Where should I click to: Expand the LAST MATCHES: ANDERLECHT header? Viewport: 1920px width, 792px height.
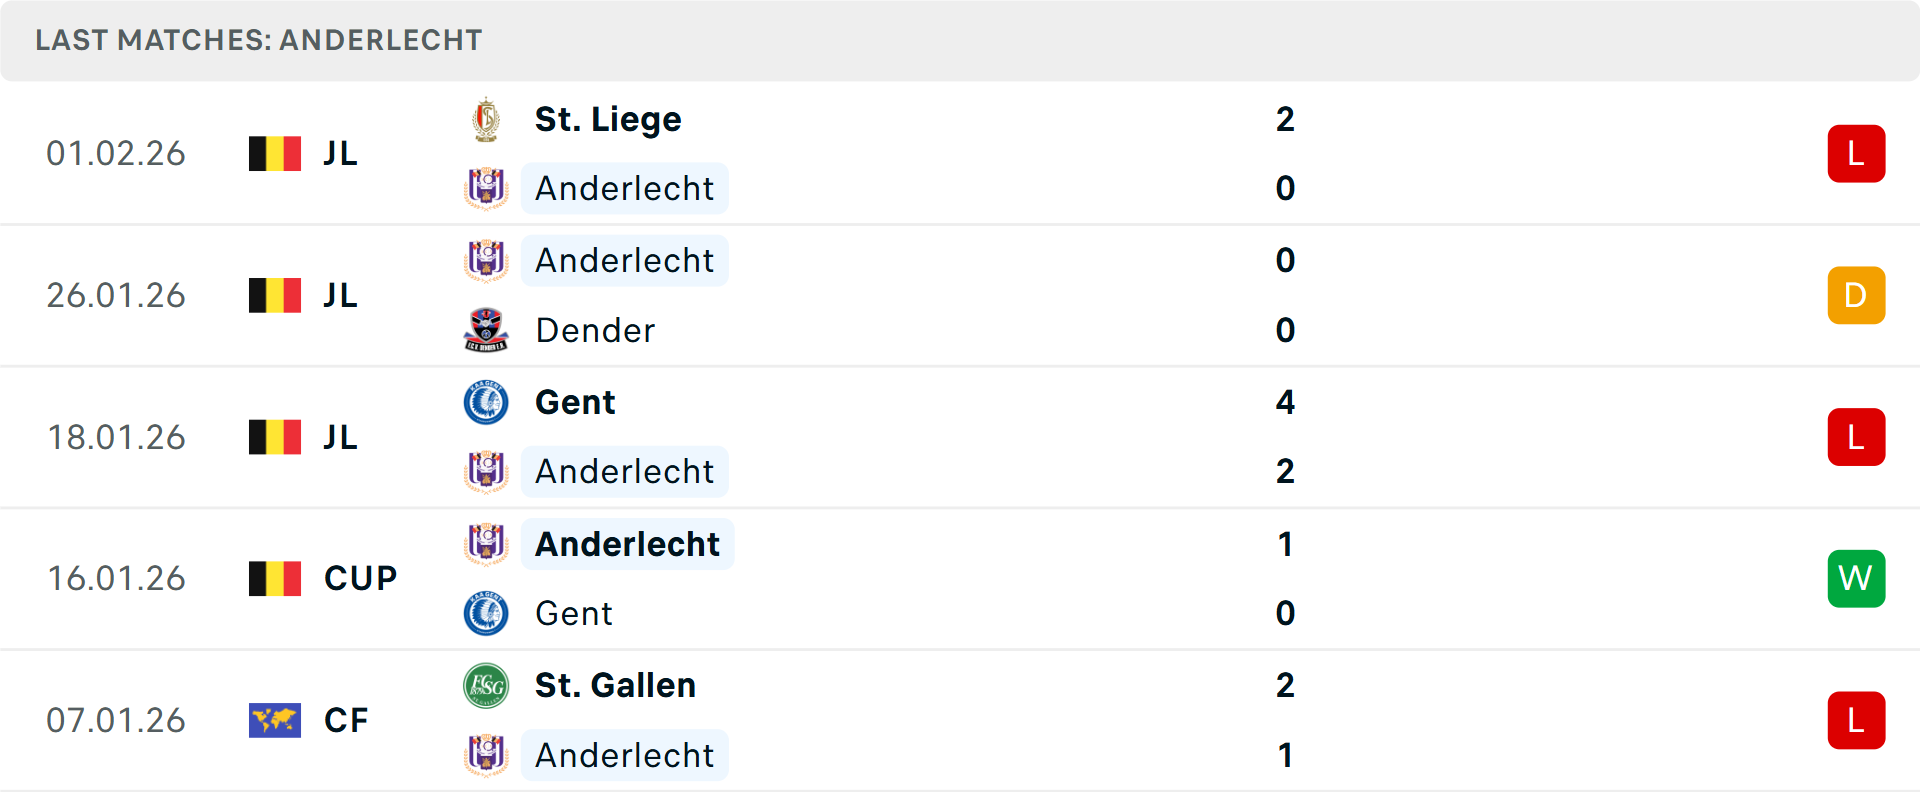point(257,40)
